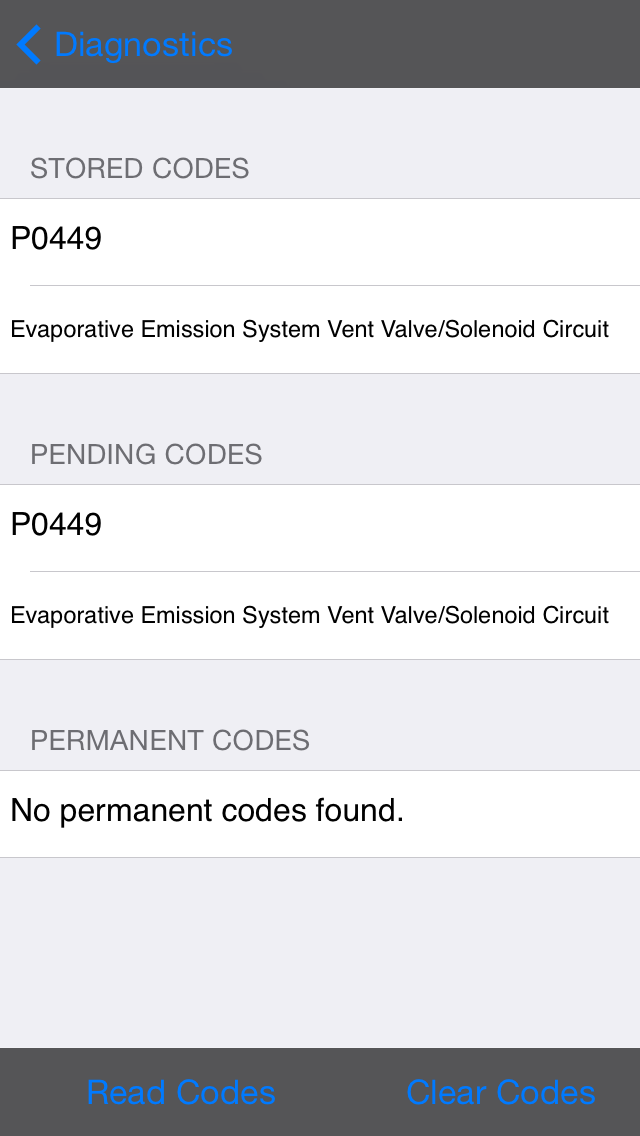The width and height of the screenshot is (640, 1136).
Task: Tap the stored code's Evaporative Emission description
Action: [x=309, y=330]
